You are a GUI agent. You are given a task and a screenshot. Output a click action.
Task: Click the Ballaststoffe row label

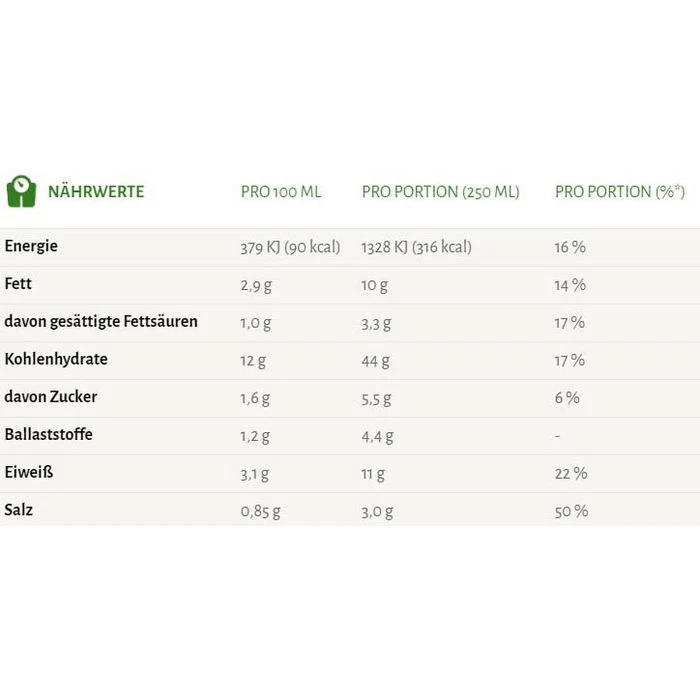48,435
